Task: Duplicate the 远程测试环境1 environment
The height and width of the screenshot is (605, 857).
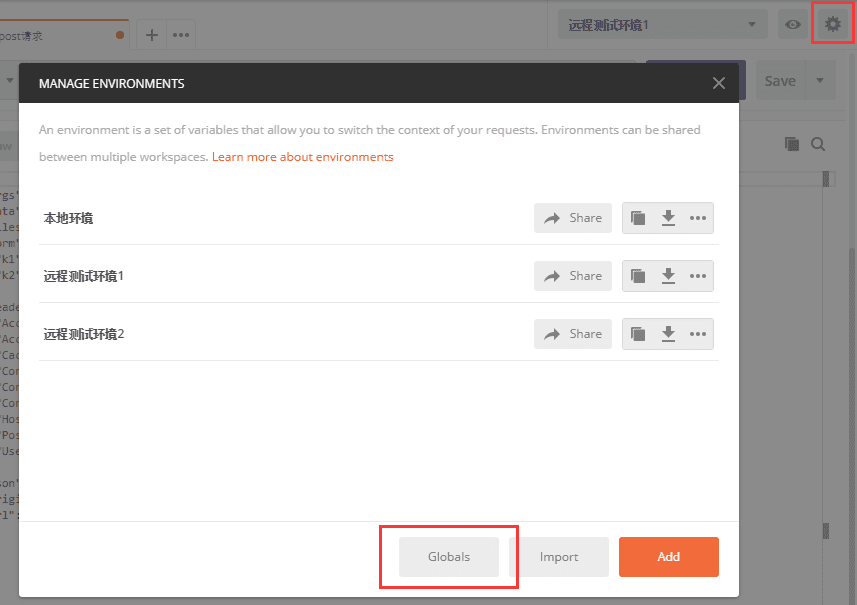Action: (x=638, y=276)
